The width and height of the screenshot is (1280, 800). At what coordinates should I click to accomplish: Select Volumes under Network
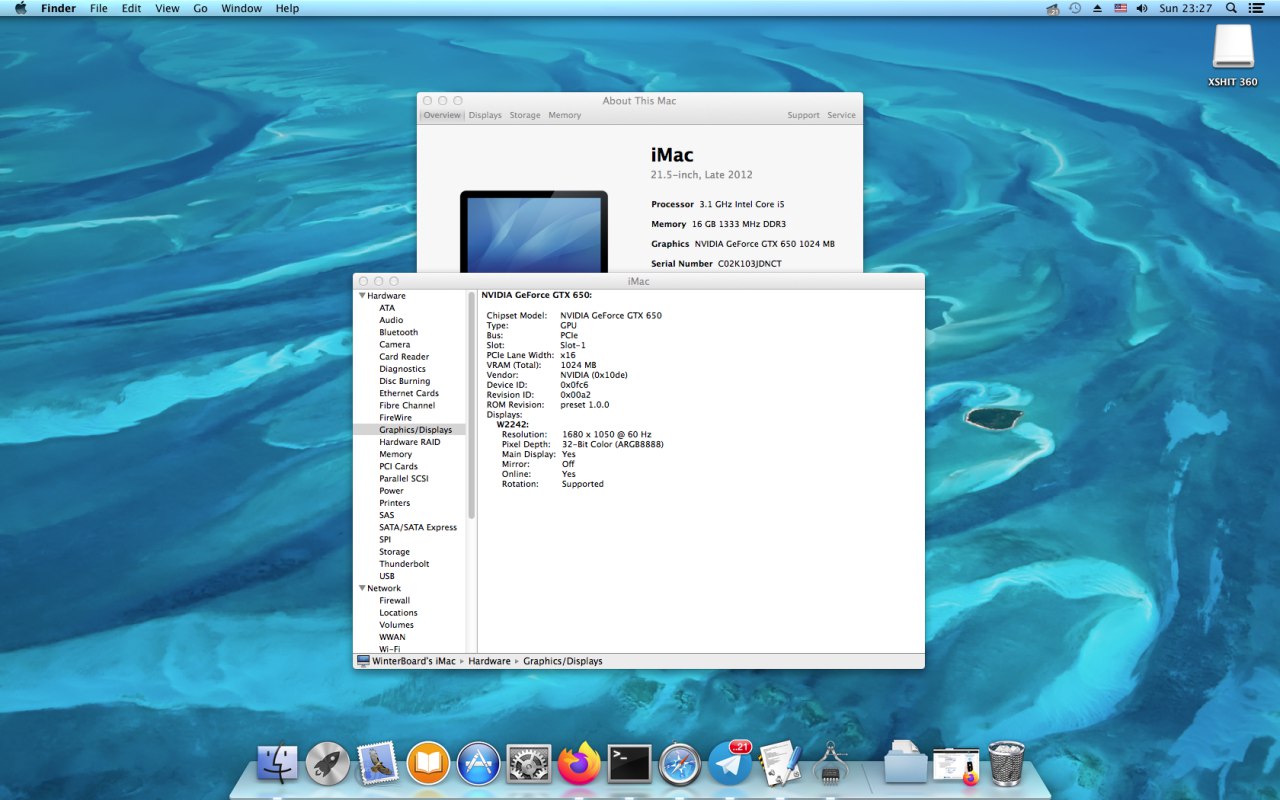tap(396, 625)
